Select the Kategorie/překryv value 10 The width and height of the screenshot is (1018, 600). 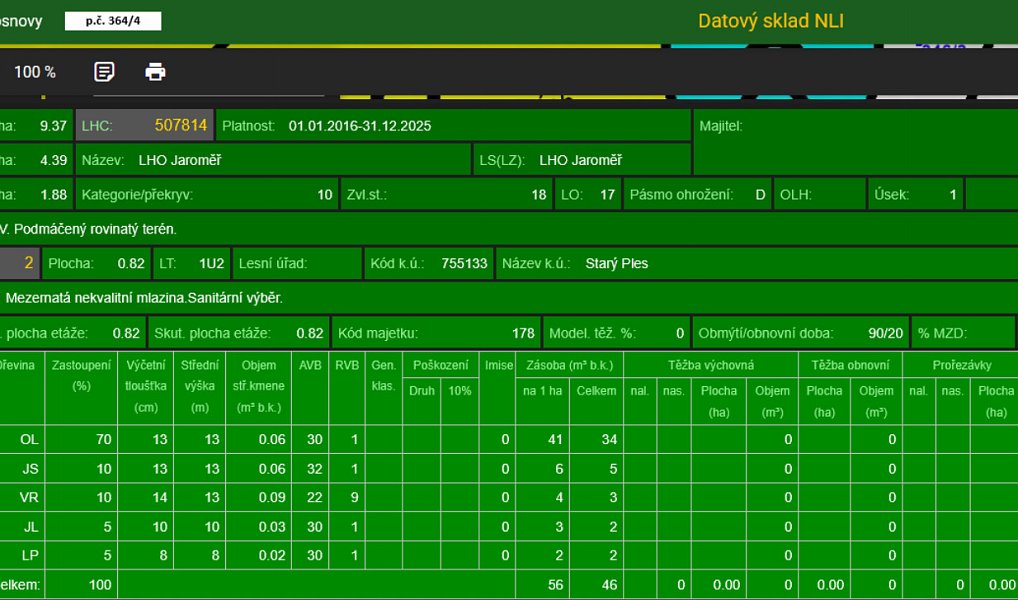tap(325, 195)
